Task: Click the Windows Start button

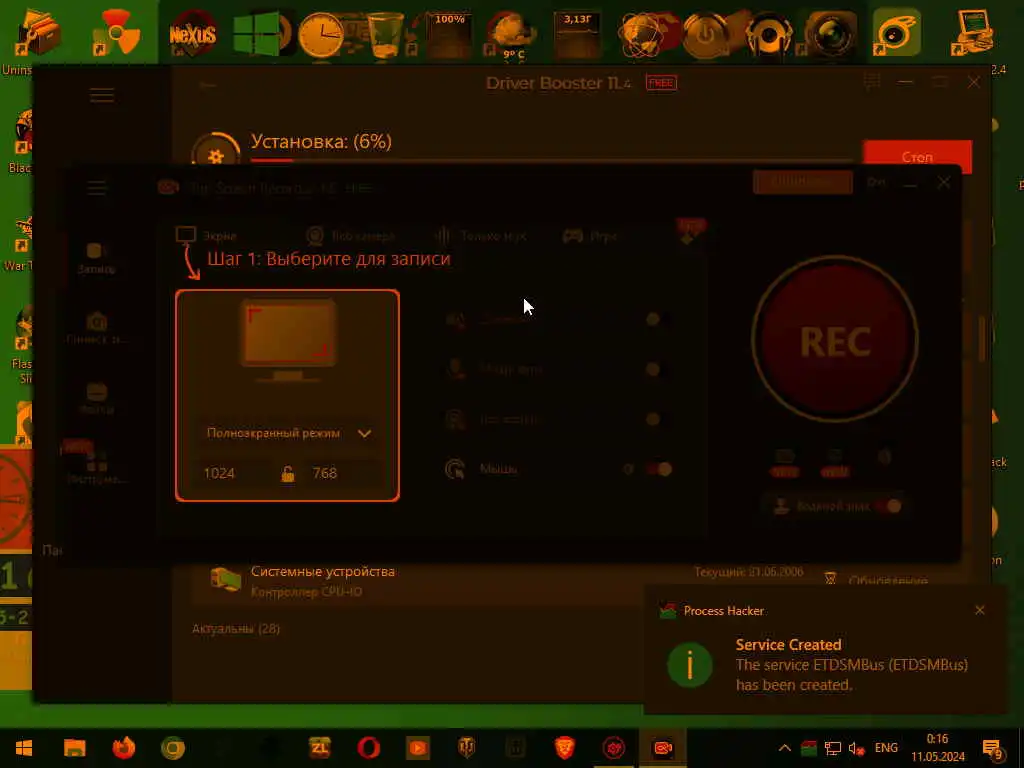Action: [x=24, y=747]
